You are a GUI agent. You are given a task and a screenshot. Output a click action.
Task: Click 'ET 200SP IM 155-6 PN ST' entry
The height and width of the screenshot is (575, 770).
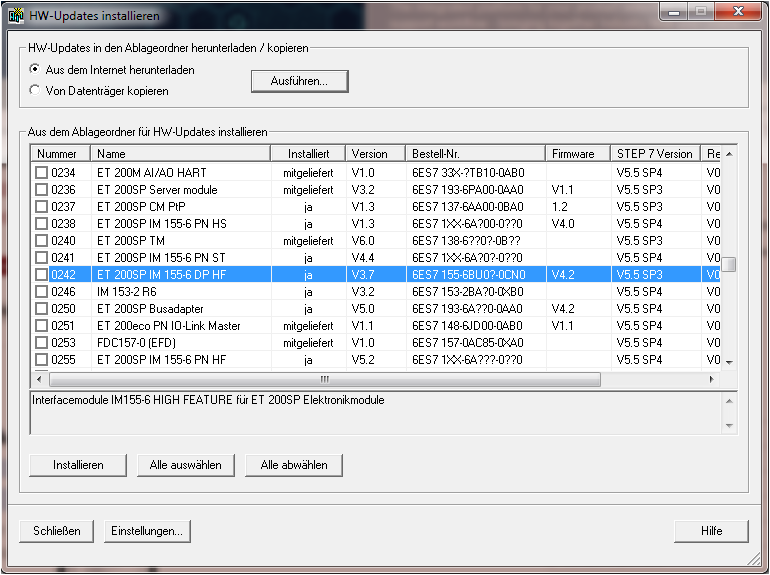click(x=161, y=258)
